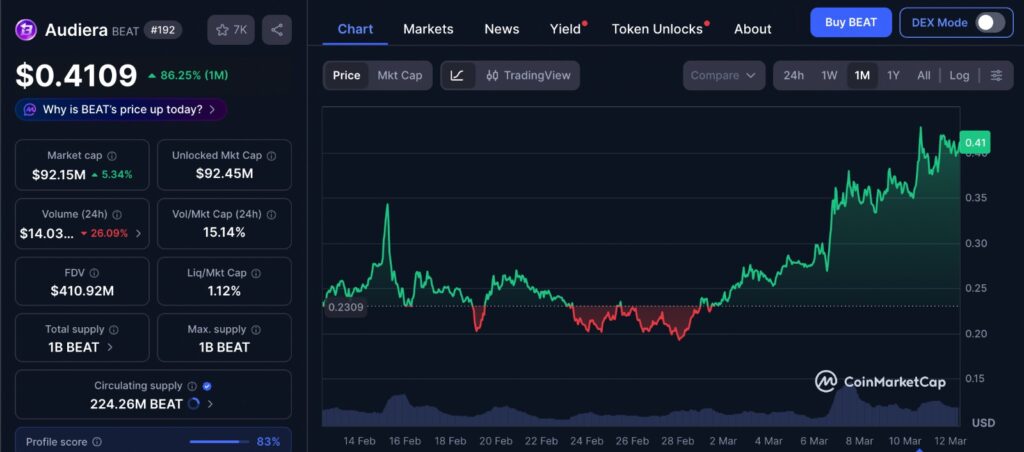Click the FDV info icon
This screenshot has width=1024, height=452.
(94, 273)
